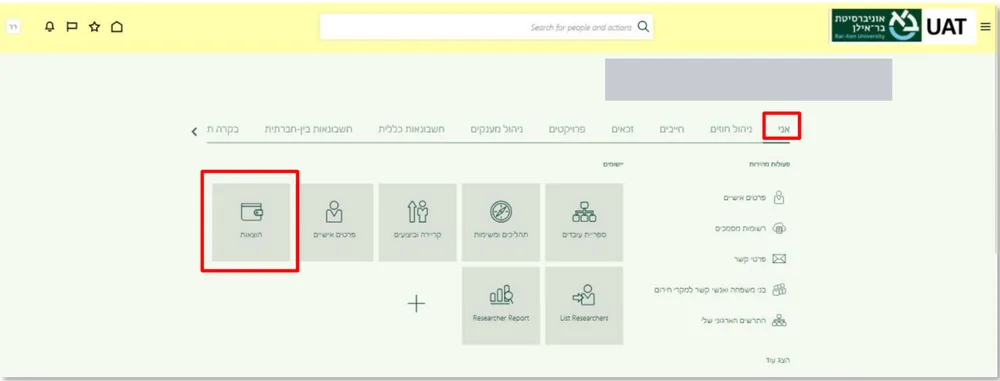The height and width of the screenshot is (381, 1000).
Task: Open the פרויקטים tab
Action: pos(567,129)
